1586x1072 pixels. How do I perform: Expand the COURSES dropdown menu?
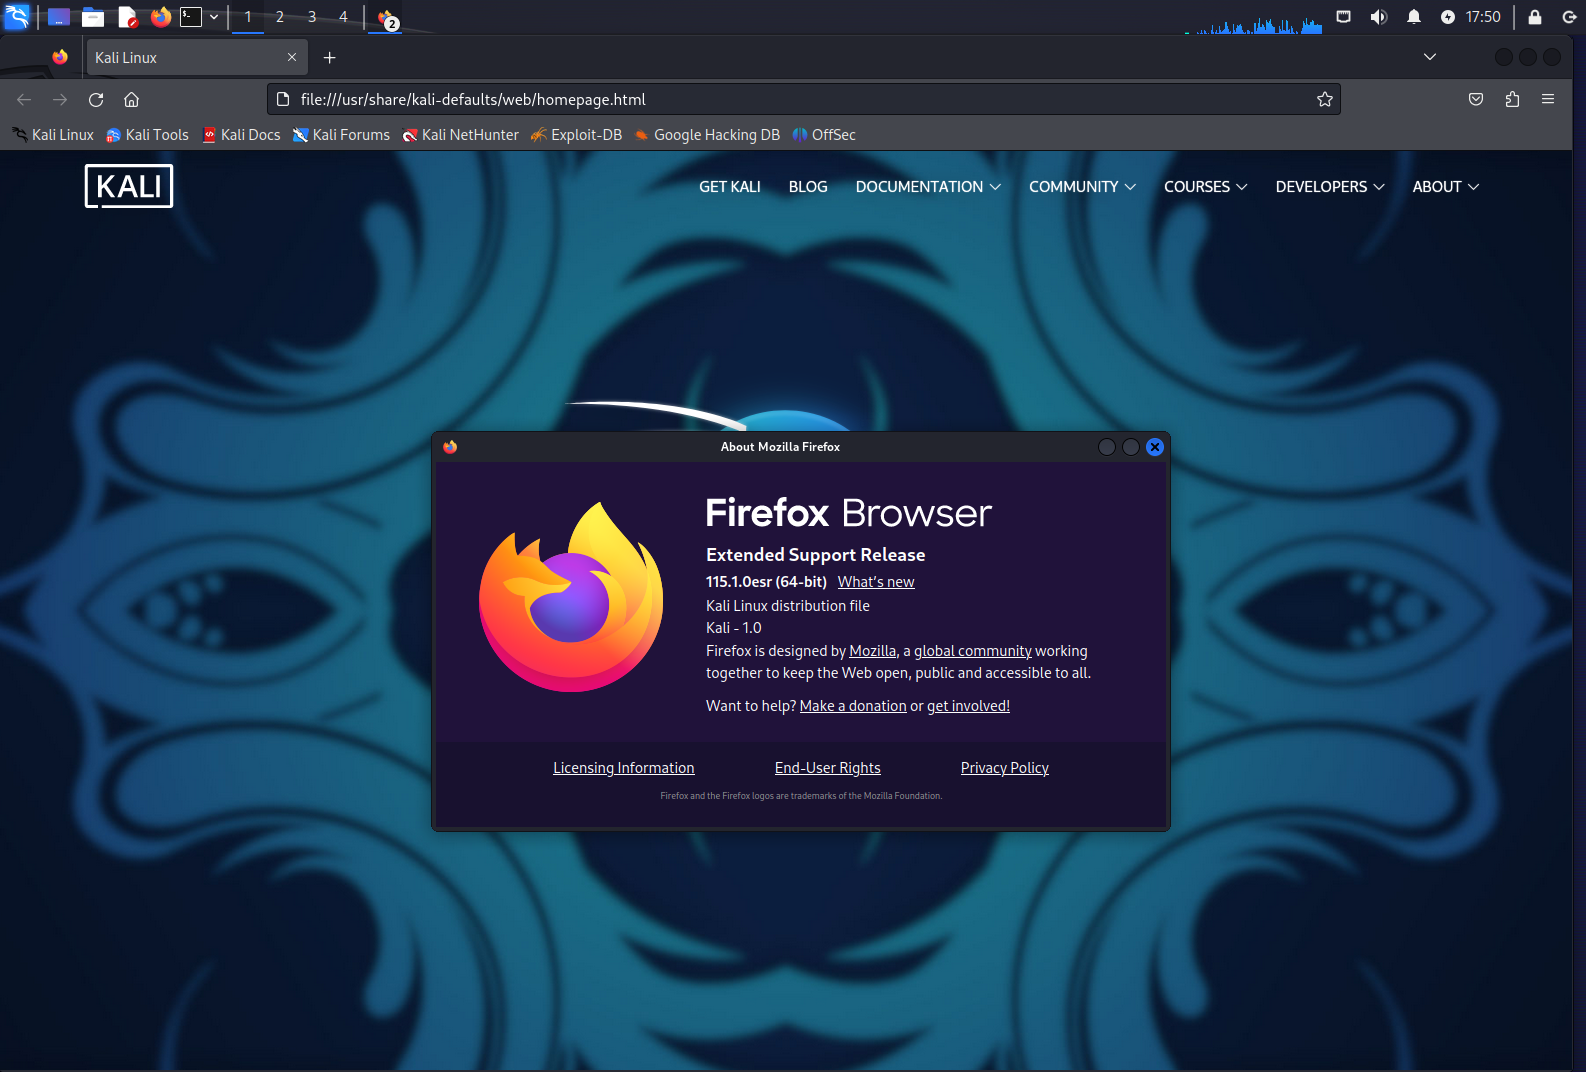(x=1205, y=187)
